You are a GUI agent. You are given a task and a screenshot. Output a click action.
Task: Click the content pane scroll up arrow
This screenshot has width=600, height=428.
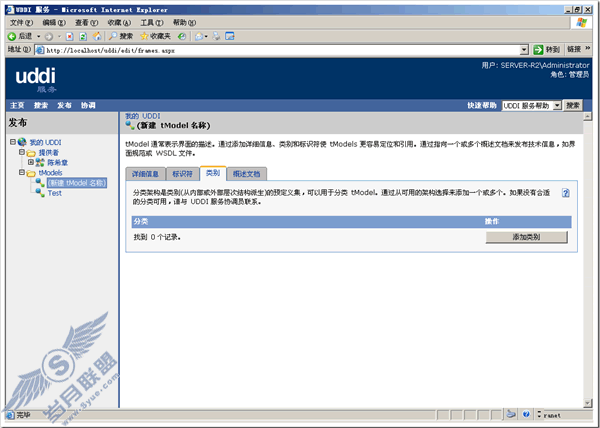(588, 116)
